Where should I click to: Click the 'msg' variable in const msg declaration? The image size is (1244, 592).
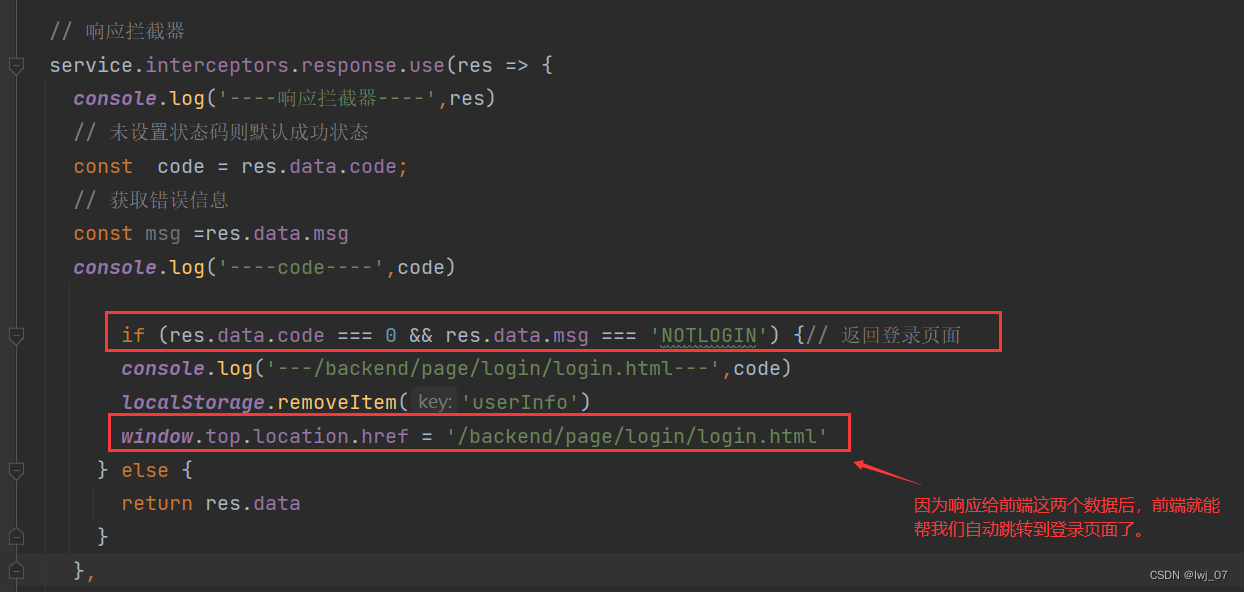163,233
